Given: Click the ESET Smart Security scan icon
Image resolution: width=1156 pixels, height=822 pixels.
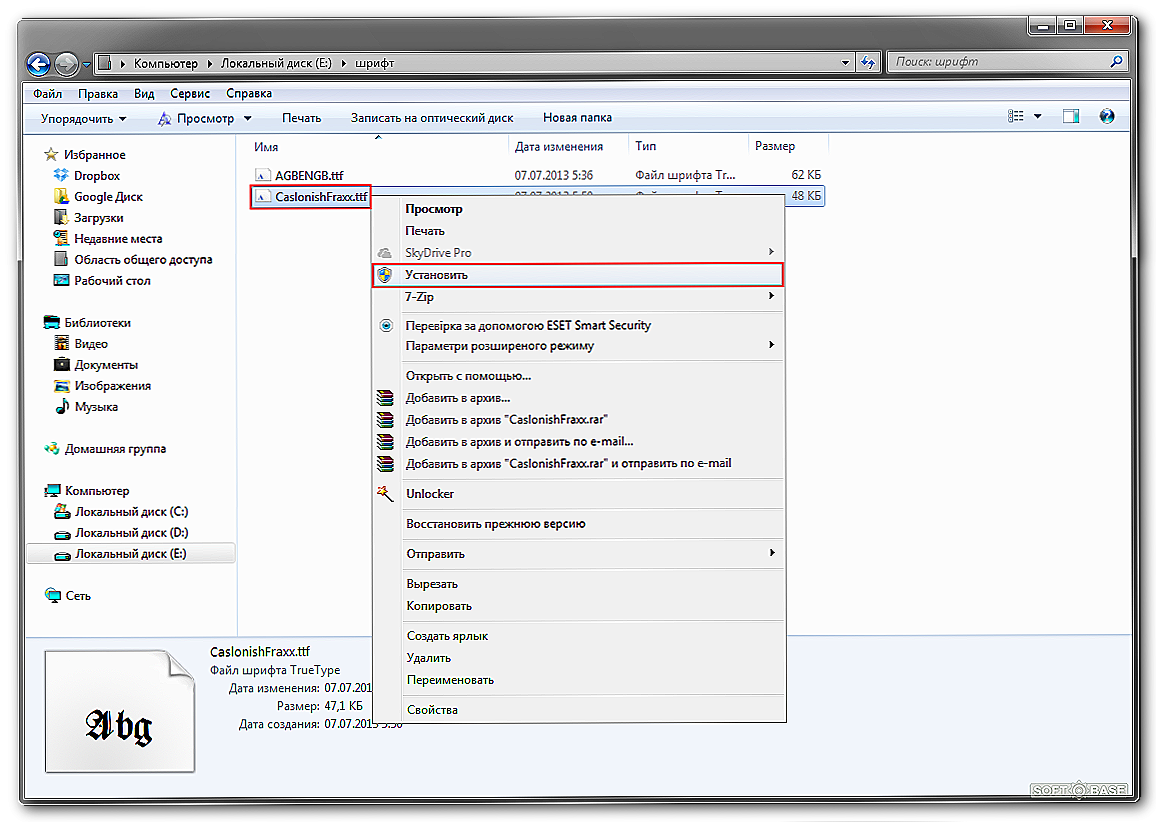Looking at the screenshot, I should [x=386, y=325].
